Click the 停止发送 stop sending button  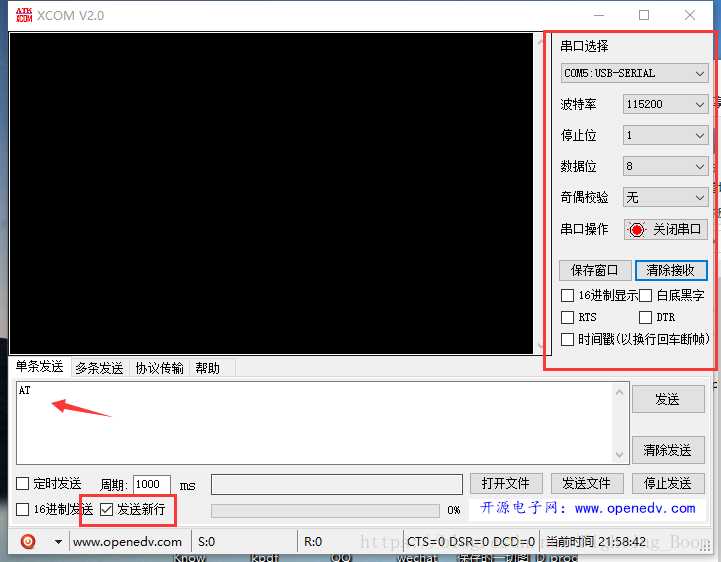pos(668,483)
